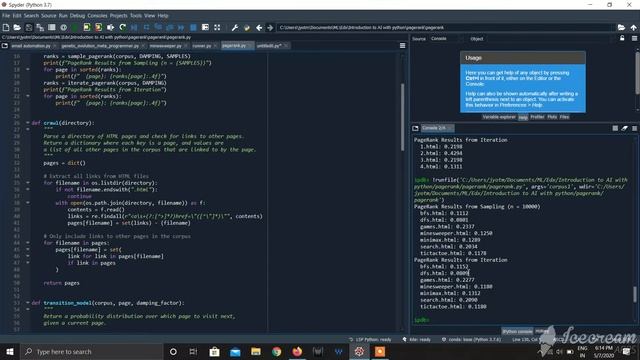Go forward with right arrow toolbar icon
640x360 pixels.
tap(270, 27)
